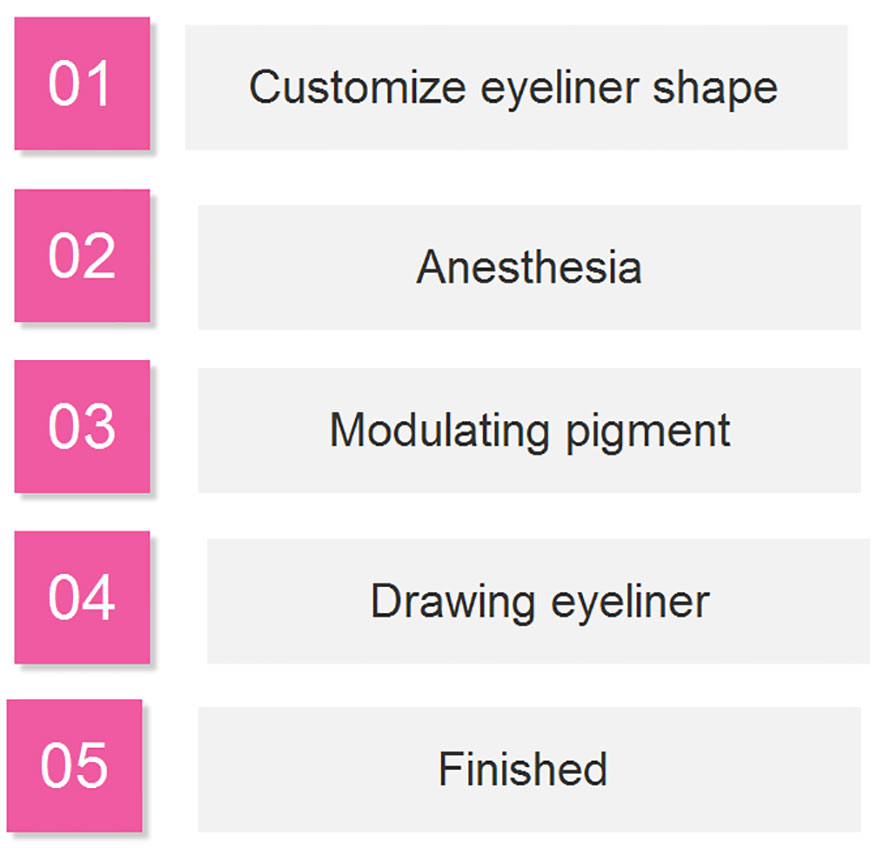Click the word eyeliner in step four
The image size is (878, 848).
tap(631, 603)
